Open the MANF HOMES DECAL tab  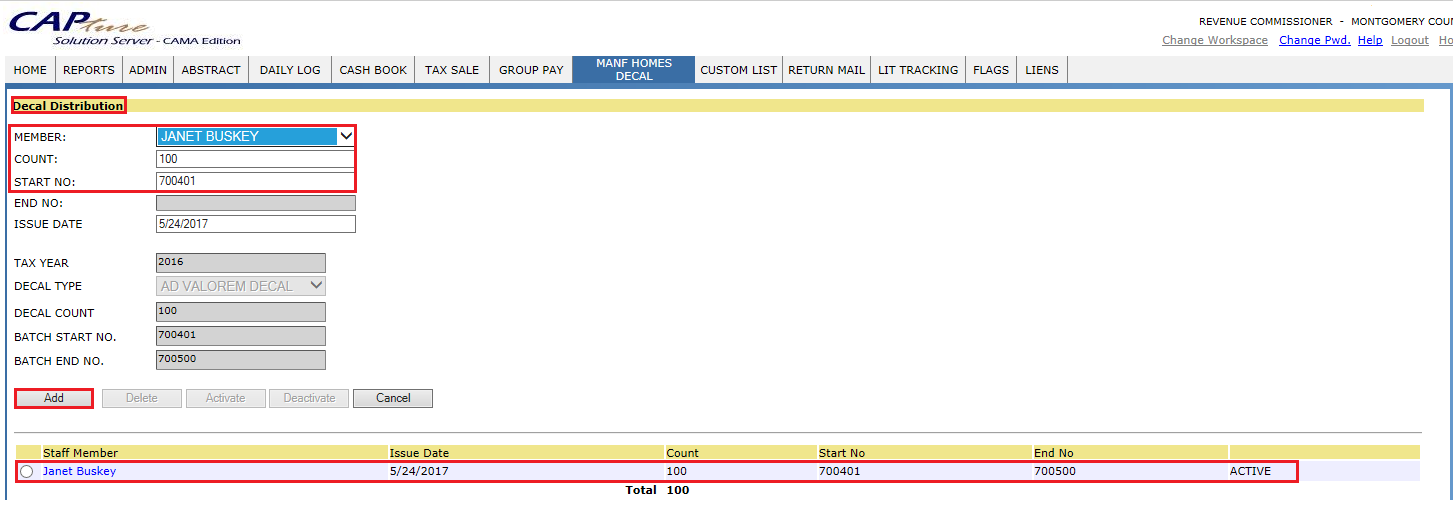point(633,70)
